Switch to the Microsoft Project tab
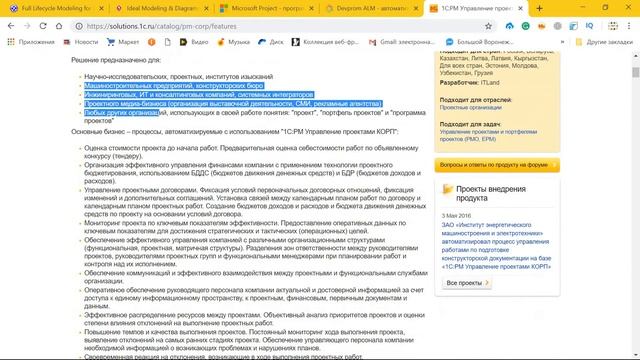Viewport: 640px width, 360px height. (x=266, y=8)
